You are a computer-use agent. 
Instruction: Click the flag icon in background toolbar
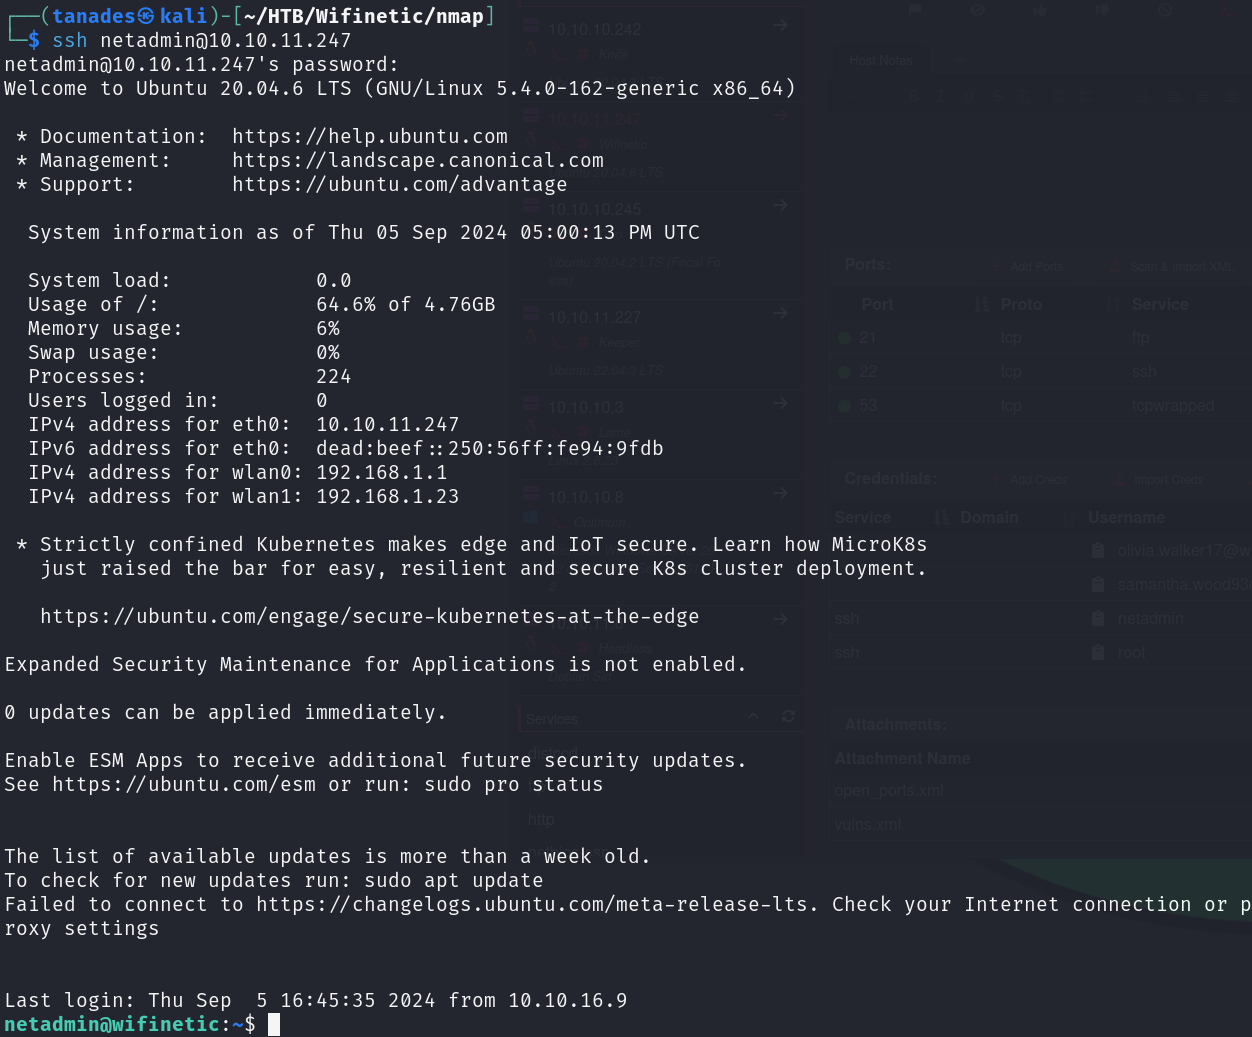(915, 9)
